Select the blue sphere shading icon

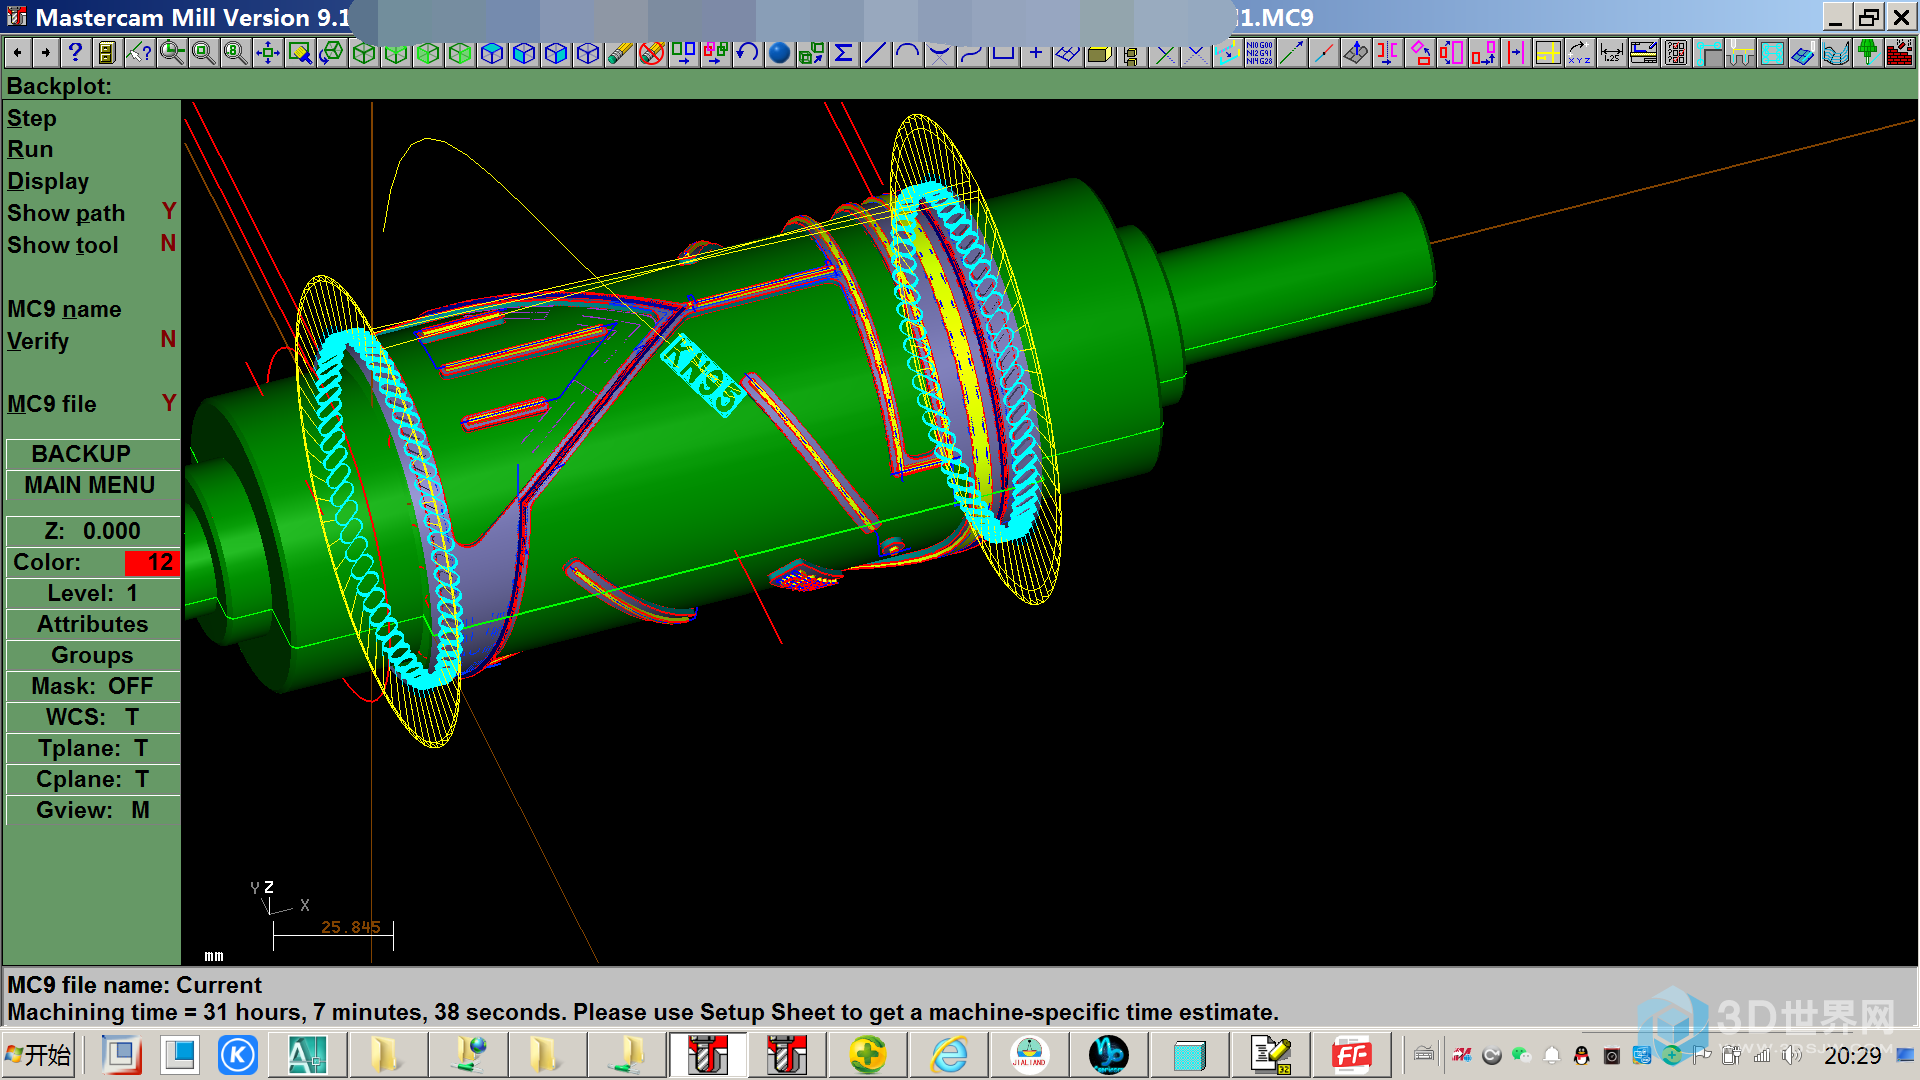[779, 53]
